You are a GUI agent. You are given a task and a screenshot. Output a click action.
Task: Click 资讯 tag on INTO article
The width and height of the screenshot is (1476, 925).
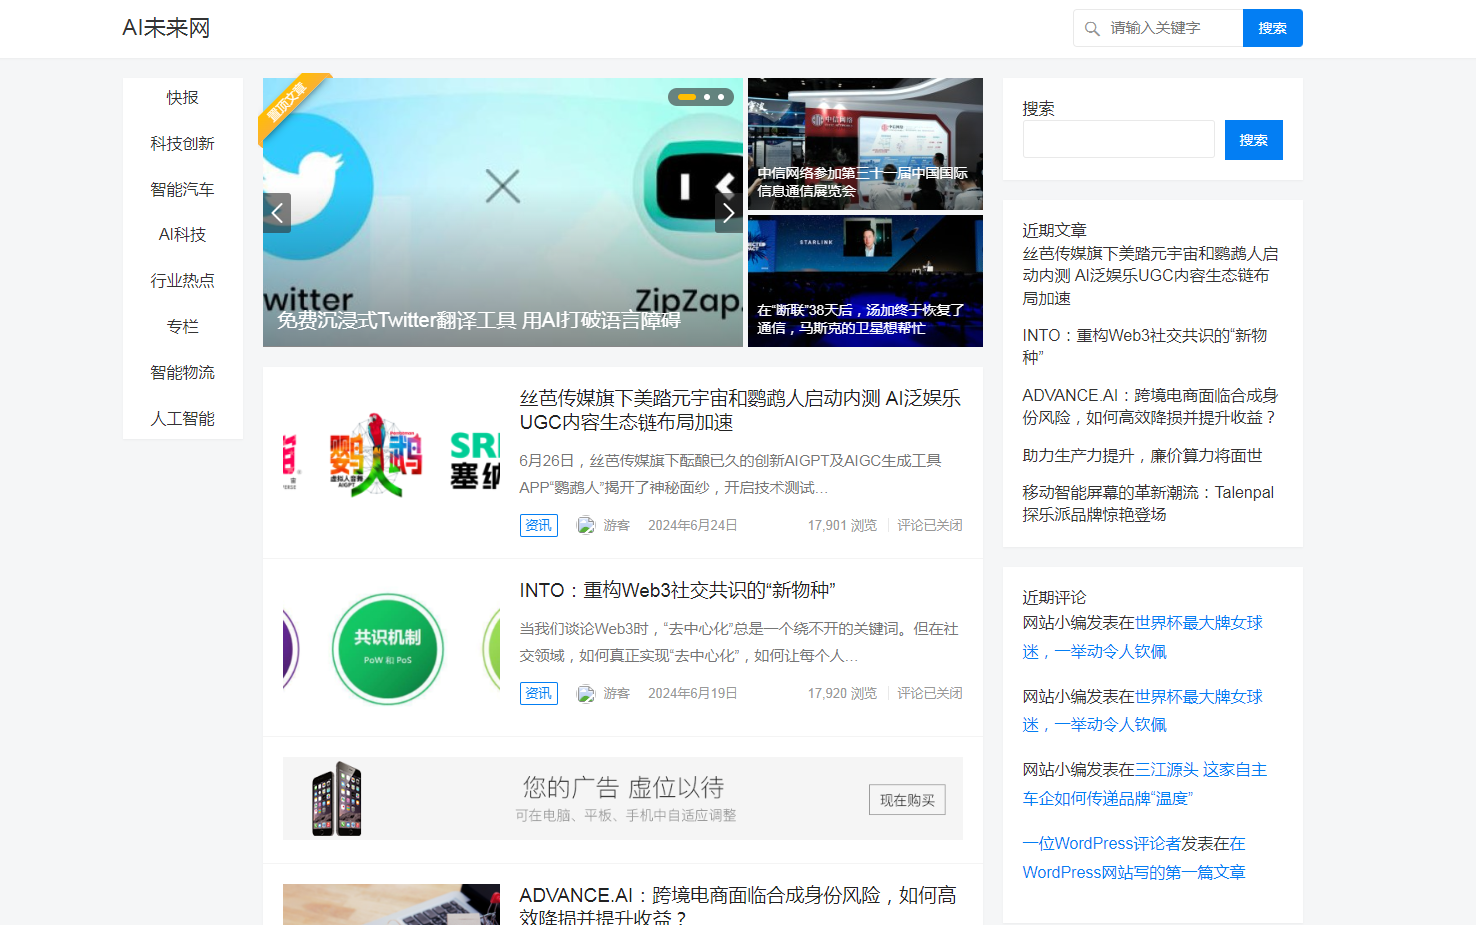pyautogui.click(x=539, y=694)
